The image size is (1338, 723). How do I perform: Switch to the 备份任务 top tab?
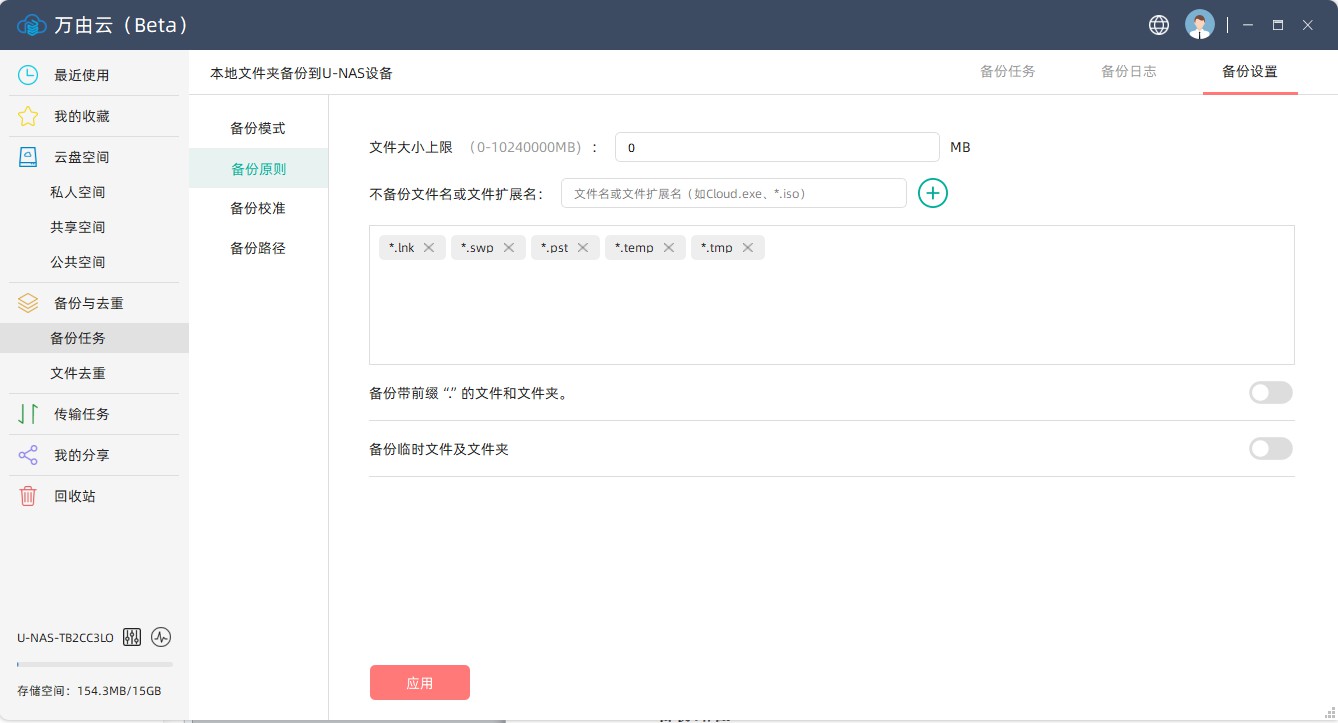point(1007,72)
